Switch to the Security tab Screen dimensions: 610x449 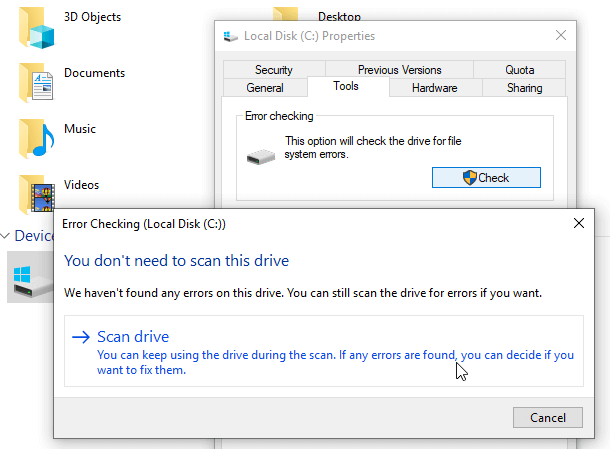274,70
